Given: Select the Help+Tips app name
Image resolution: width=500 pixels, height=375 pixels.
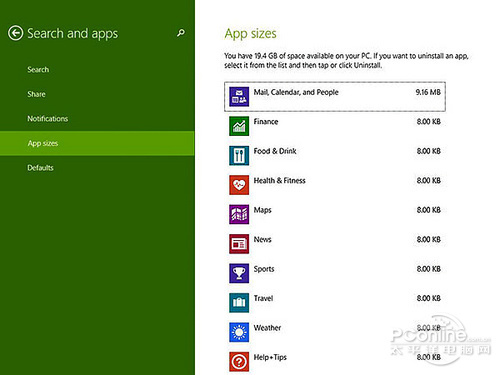Looking at the screenshot, I should [270, 357].
